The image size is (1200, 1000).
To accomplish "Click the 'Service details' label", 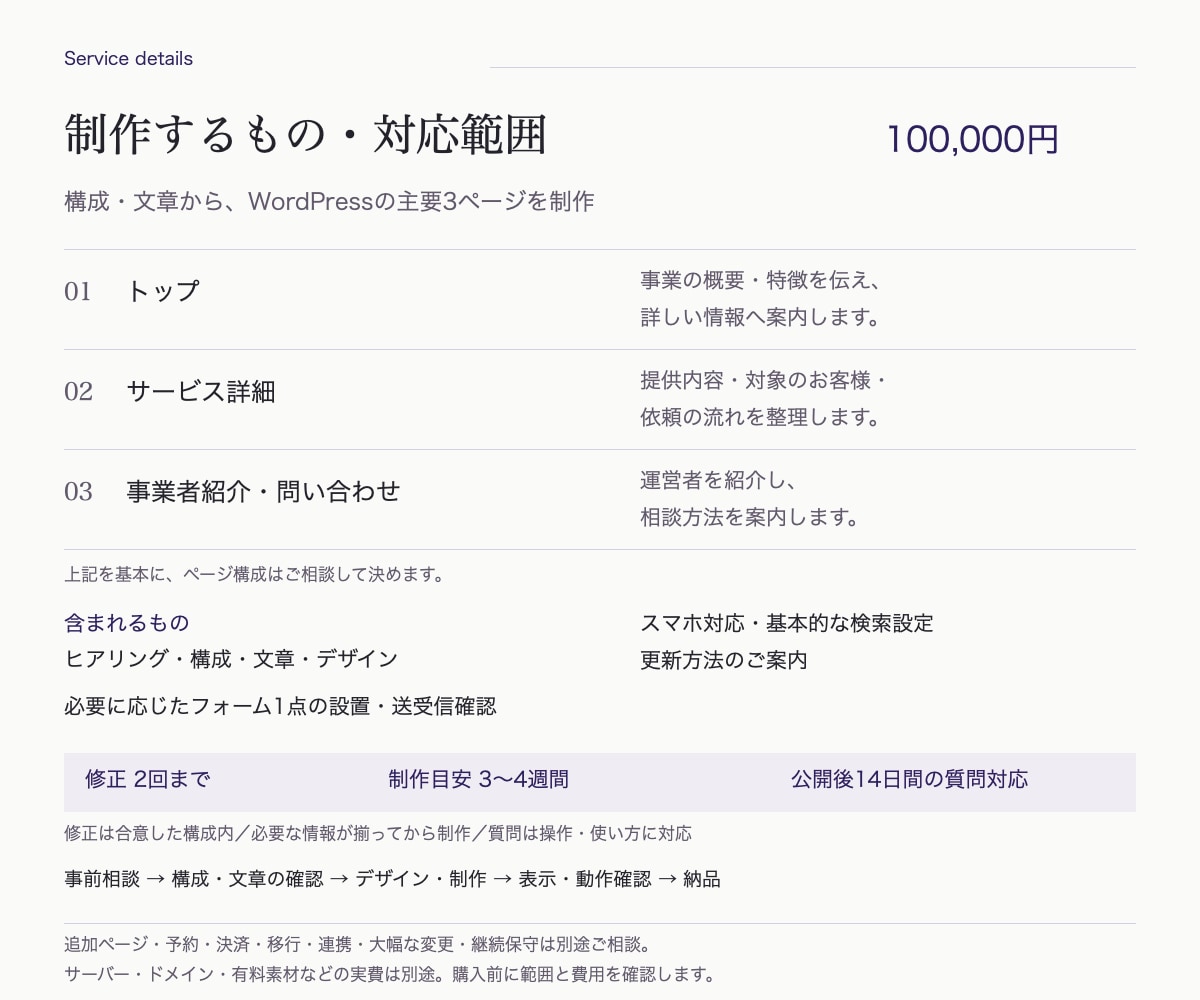I will (128, 58).
